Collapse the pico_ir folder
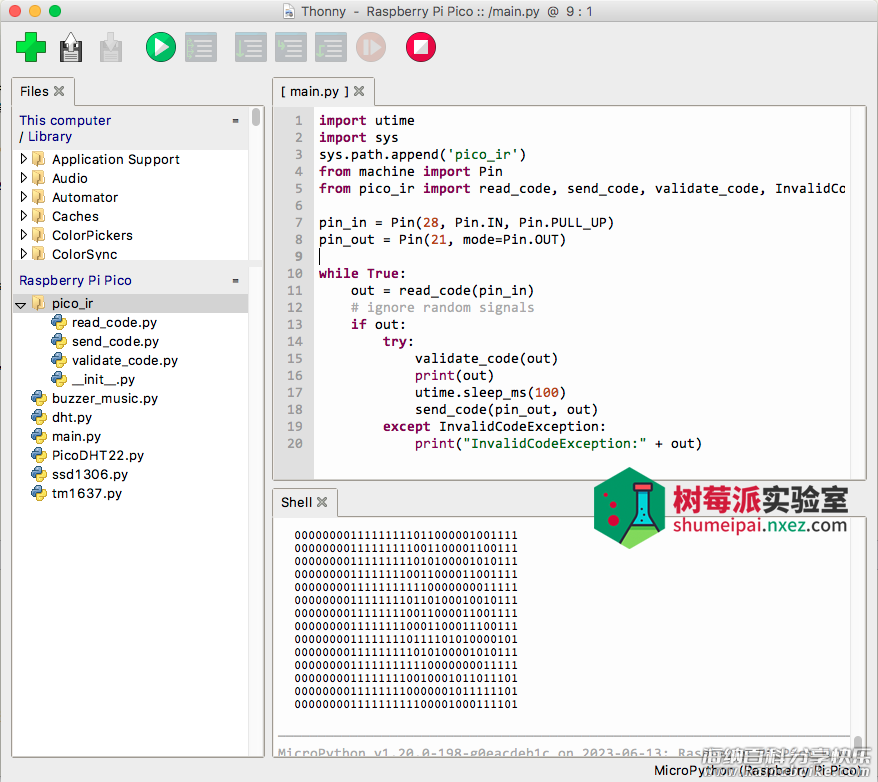The height and width of the screenshot is (782, 878). (x=21, y=305)
